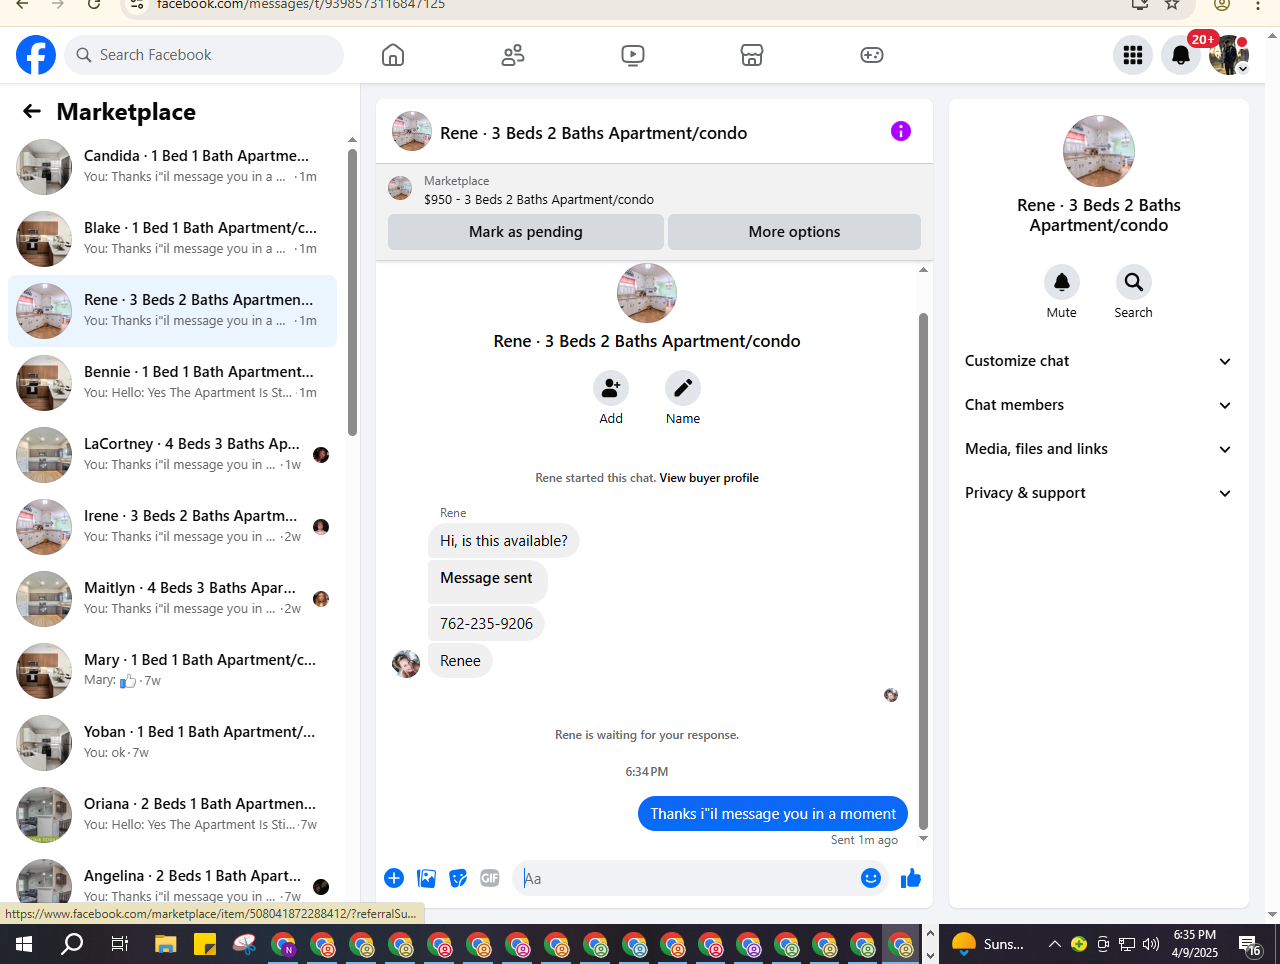The height and width of the screenshot is (964, 1280).
Task: Bookmark this page with the star icon
Action: pos(1172,5)
